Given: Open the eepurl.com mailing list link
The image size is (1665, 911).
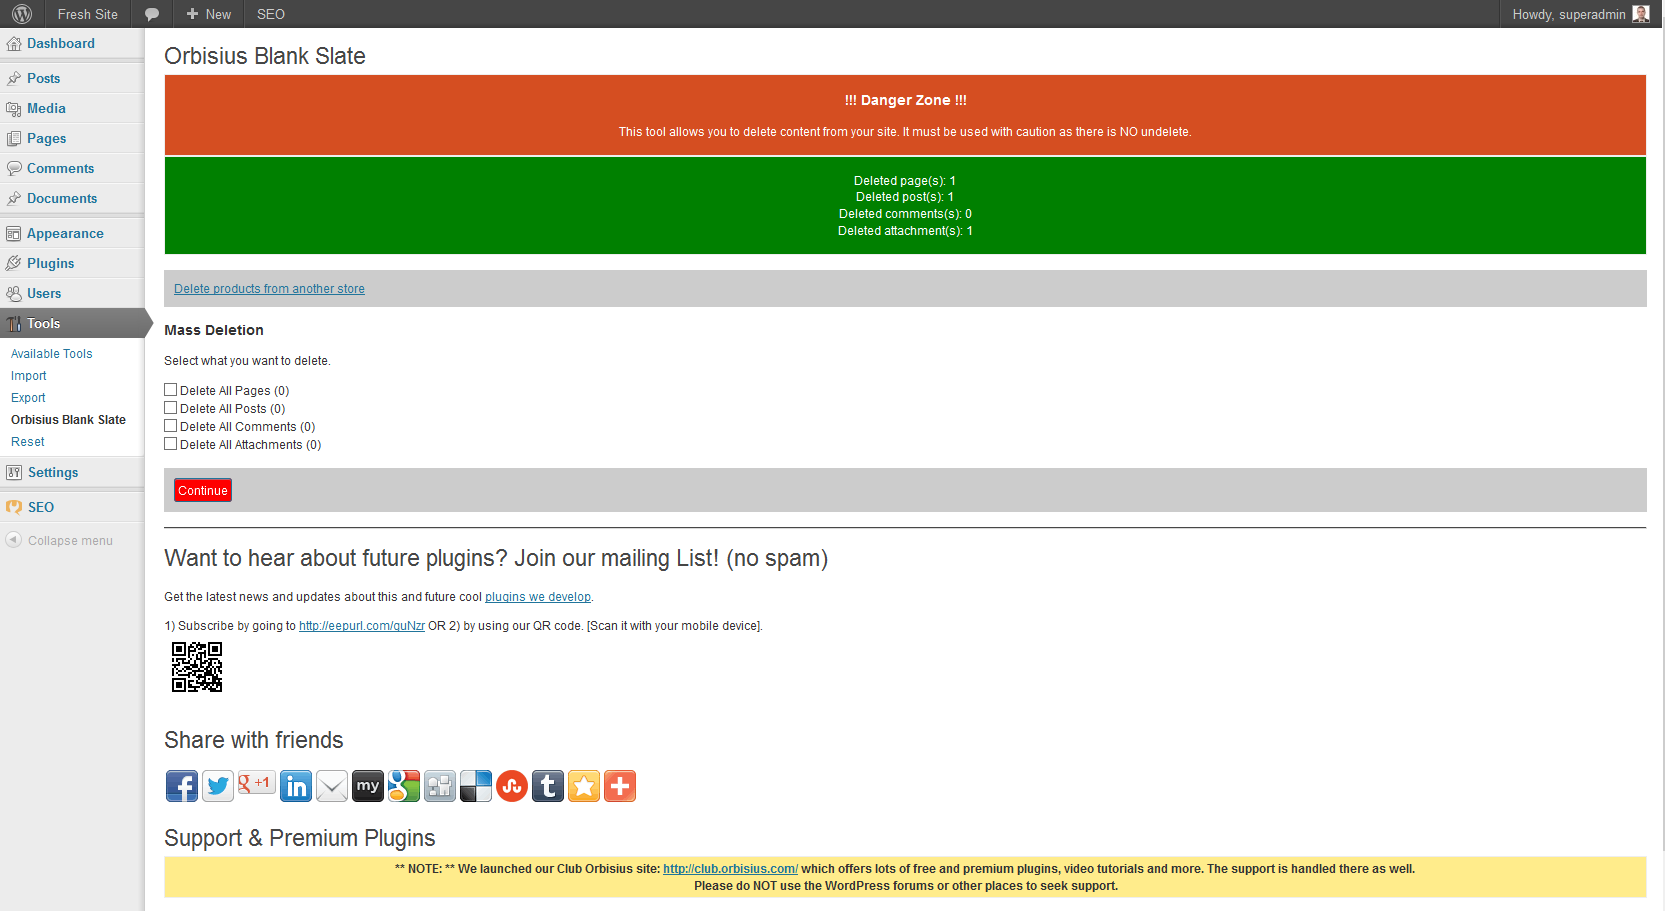Looking at the screenshot, I should 362,626.
